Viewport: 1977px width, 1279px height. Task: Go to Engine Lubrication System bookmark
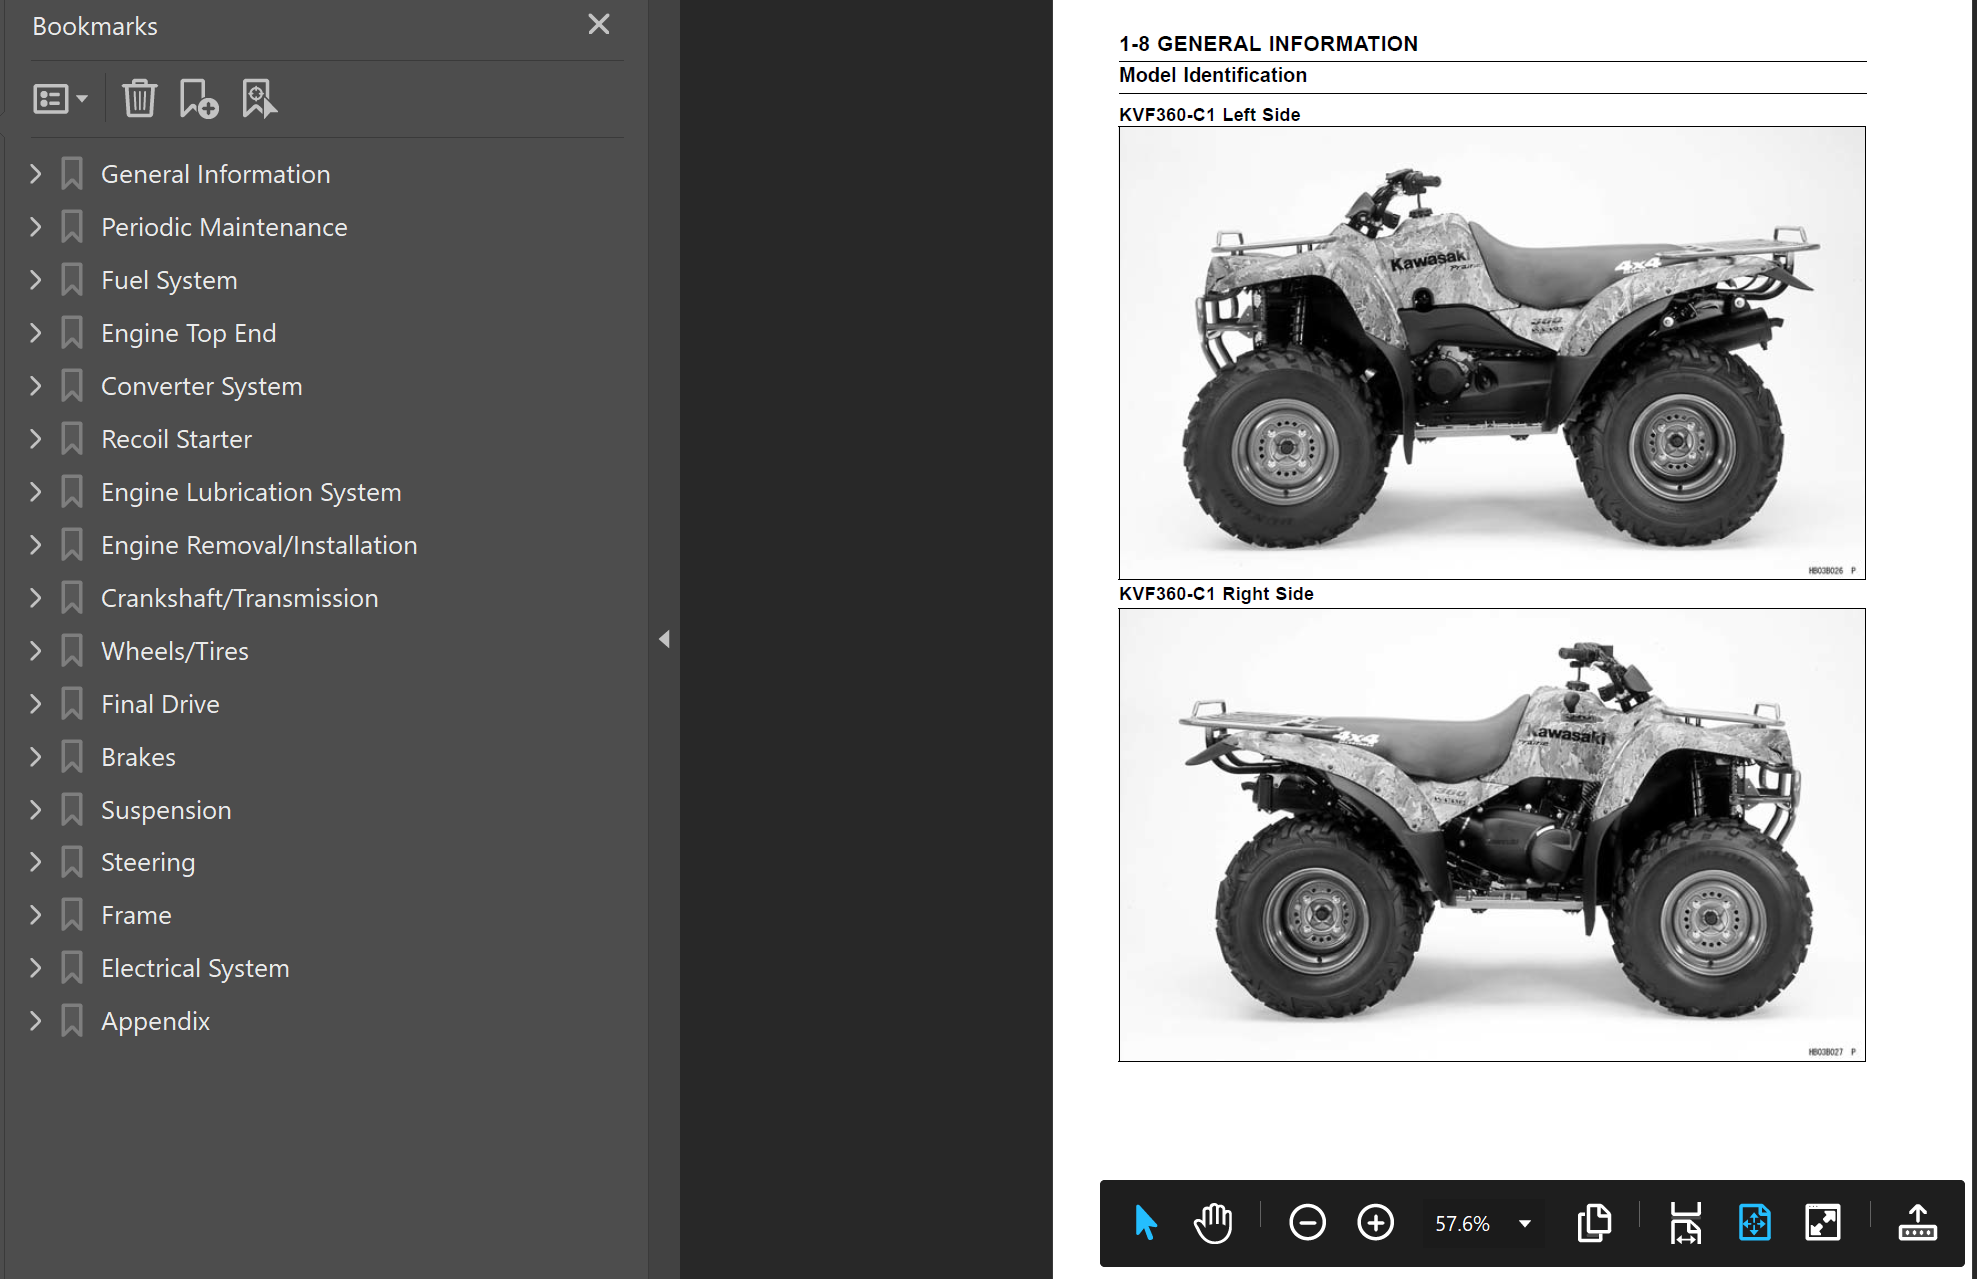pyautogui.click(x=251, y=492)
